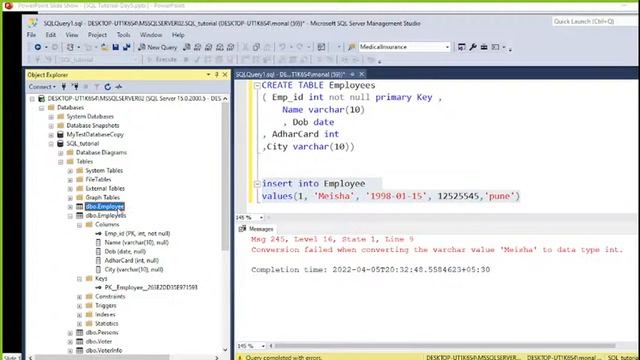
Task: Open the File menu
Action: tap(31, 35)
